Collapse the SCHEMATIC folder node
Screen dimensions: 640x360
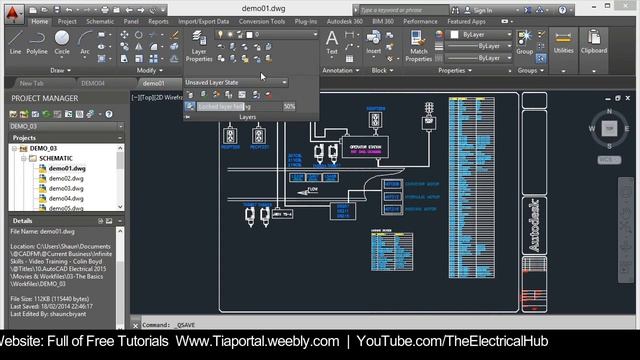click(24, 158)
